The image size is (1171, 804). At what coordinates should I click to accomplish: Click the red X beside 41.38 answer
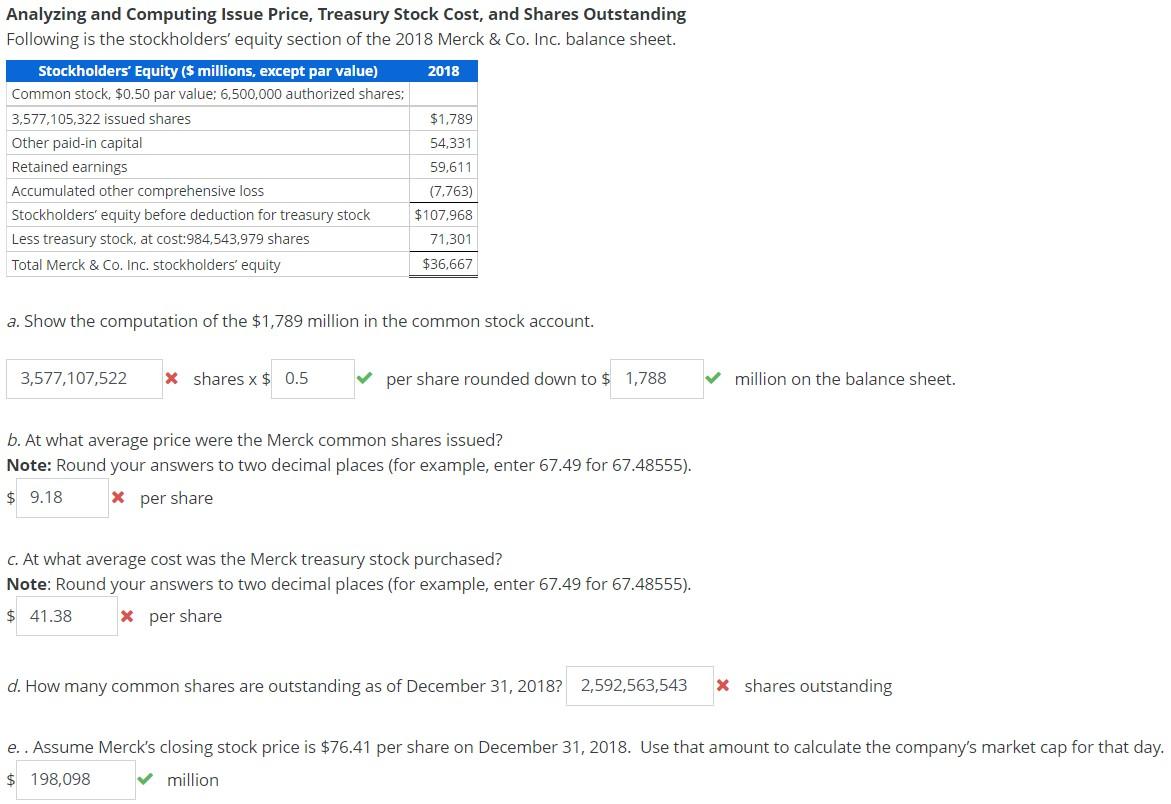click(127, 615)
